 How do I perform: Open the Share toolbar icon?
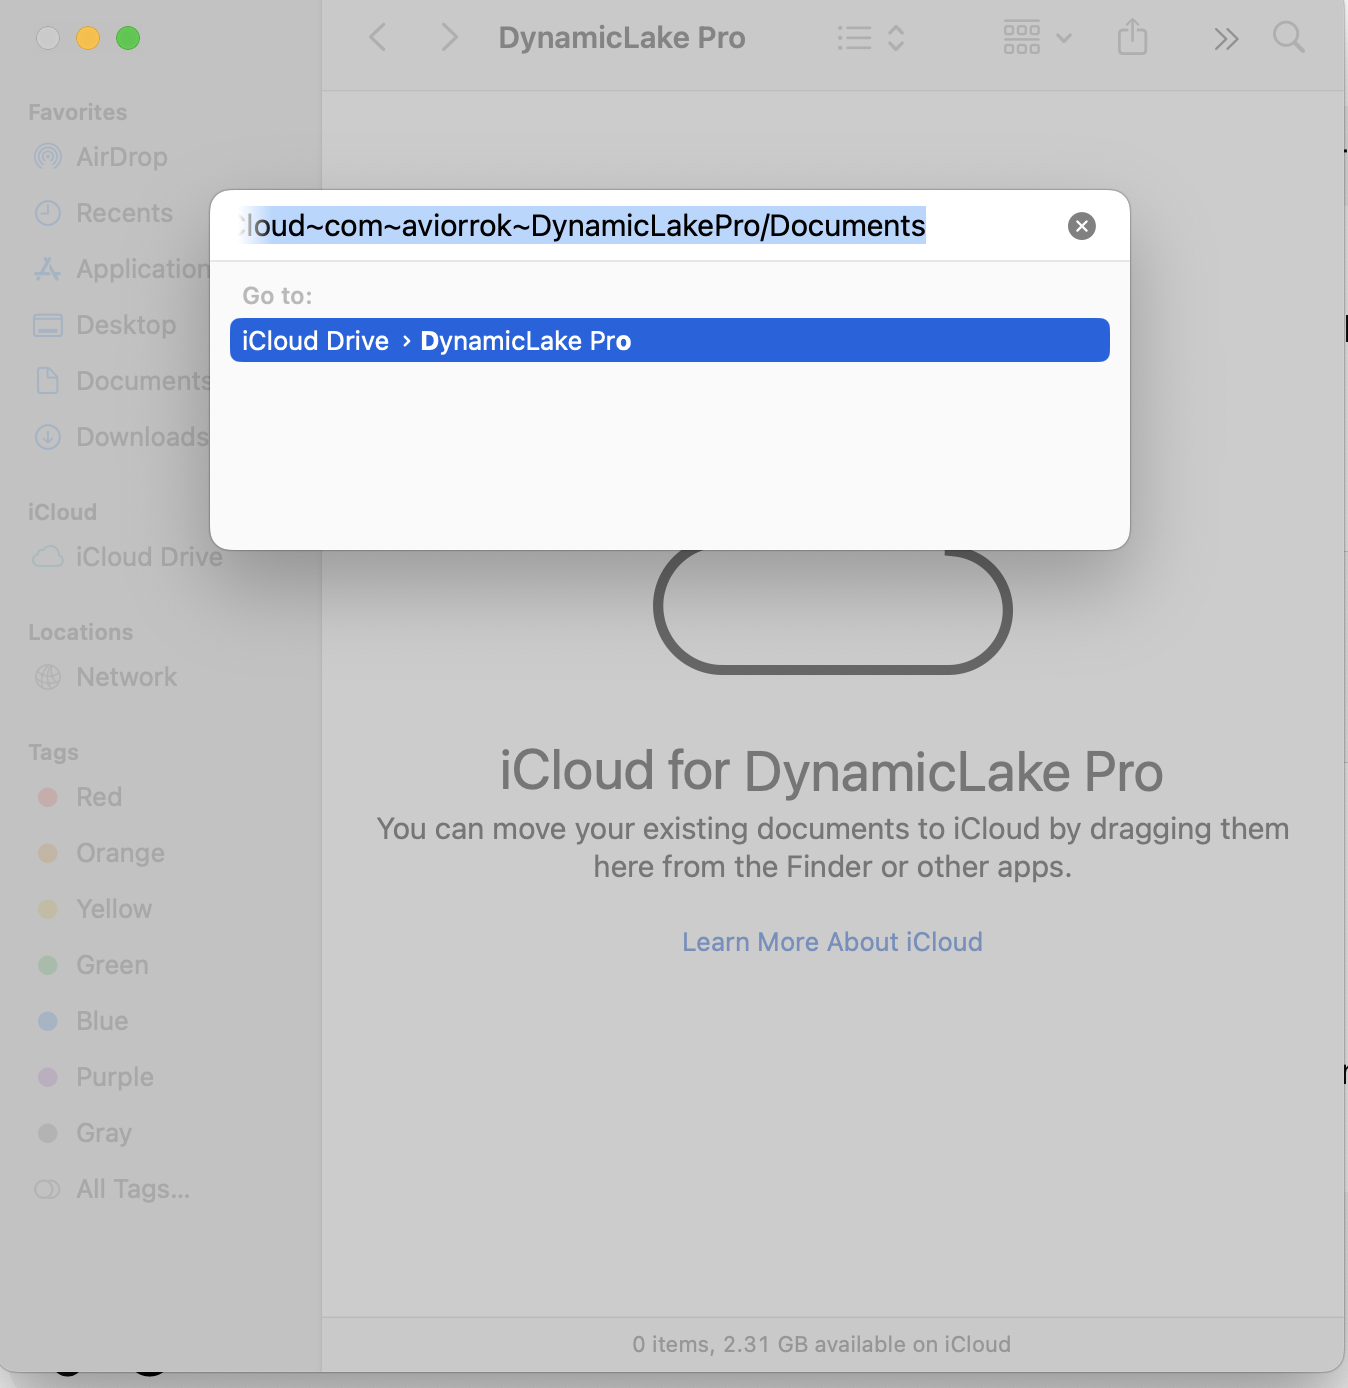[1132, 38]
